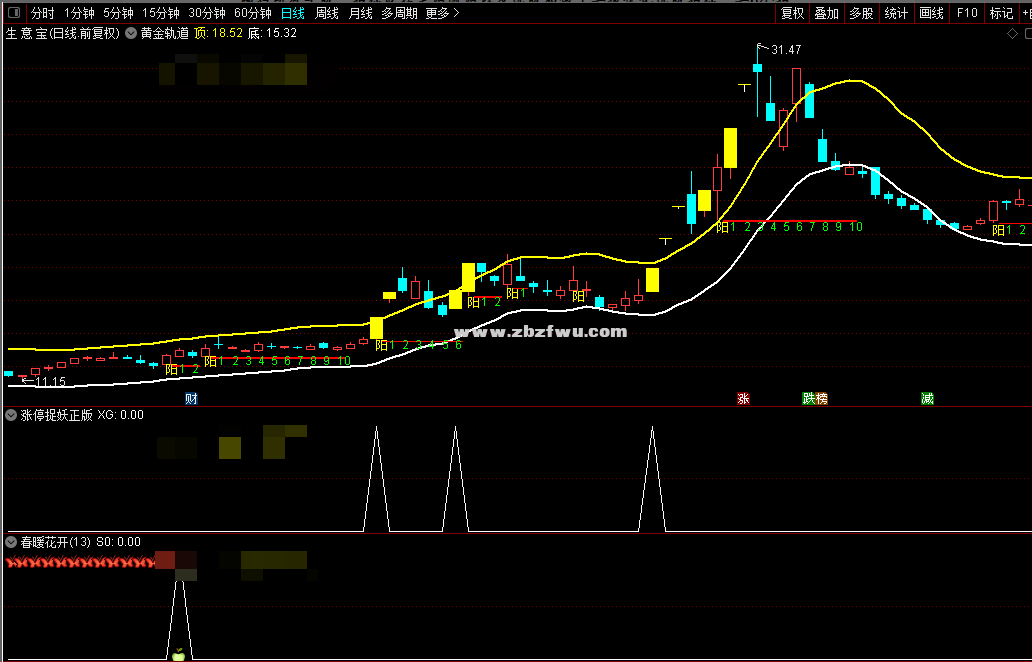Activate the 画线 drawing tools
The width and height of the screenshot is (1032, 662).
(x=931, y=13)
